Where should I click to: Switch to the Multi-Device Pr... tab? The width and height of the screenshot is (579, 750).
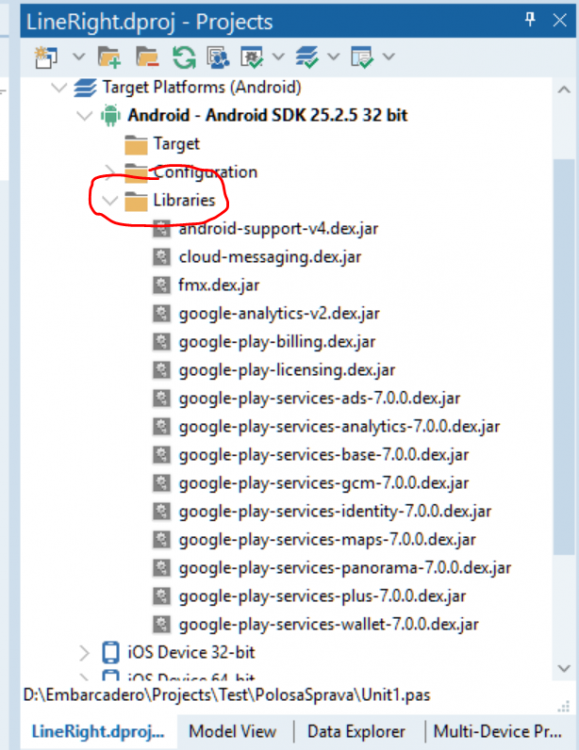[x=498, y=731]
